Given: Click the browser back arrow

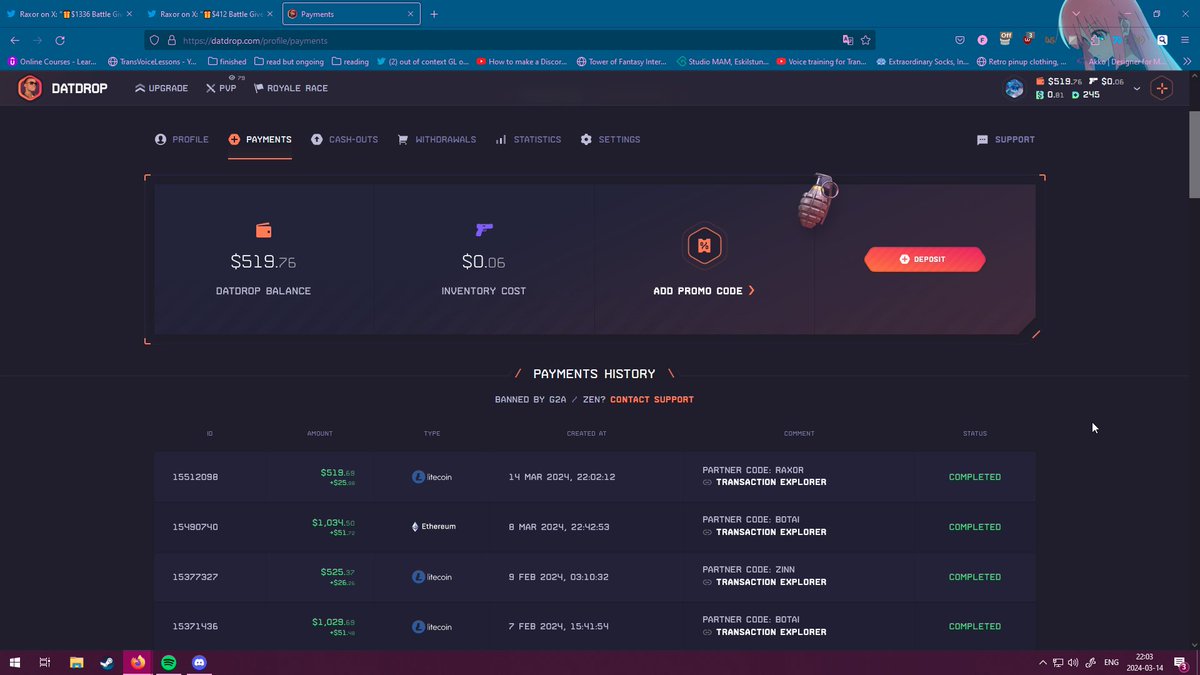Looking at the screenshot, I should pyautogui.click(x=14, y=40).
